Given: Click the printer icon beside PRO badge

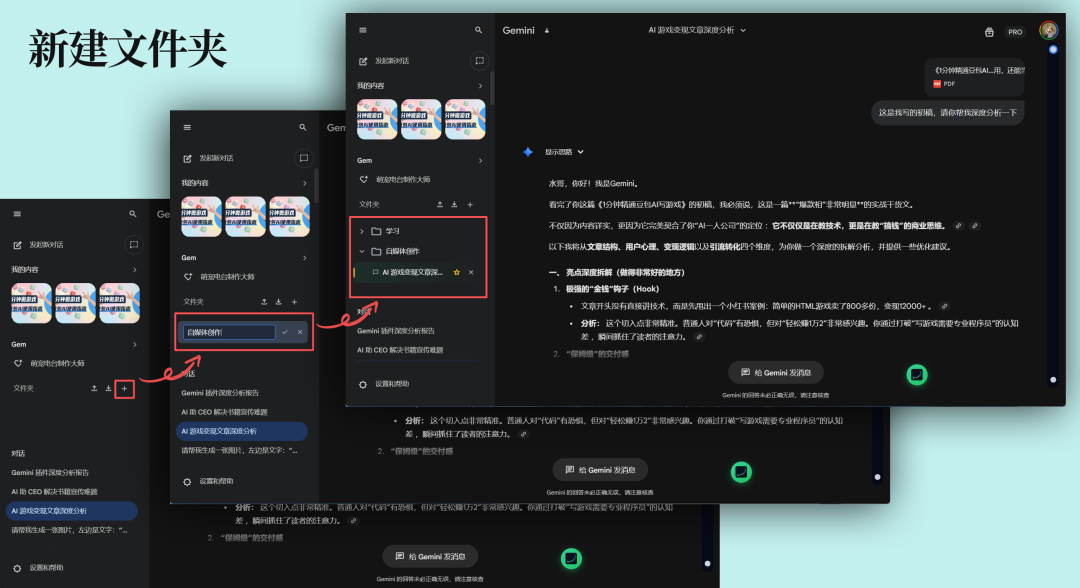Looking at the screenshot, I should tap(989, 32).
